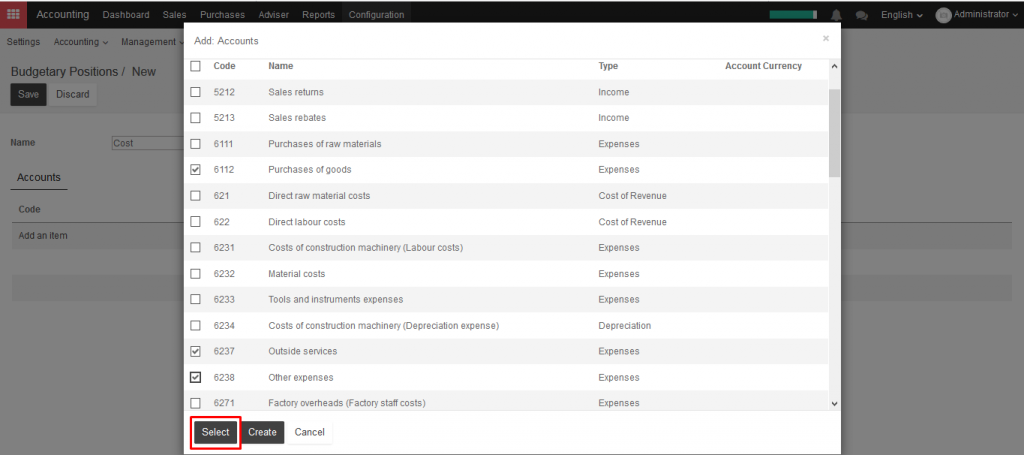1024x455 pixels.
Task: Click the Tools and instruments expenses name
Action: 336,299
